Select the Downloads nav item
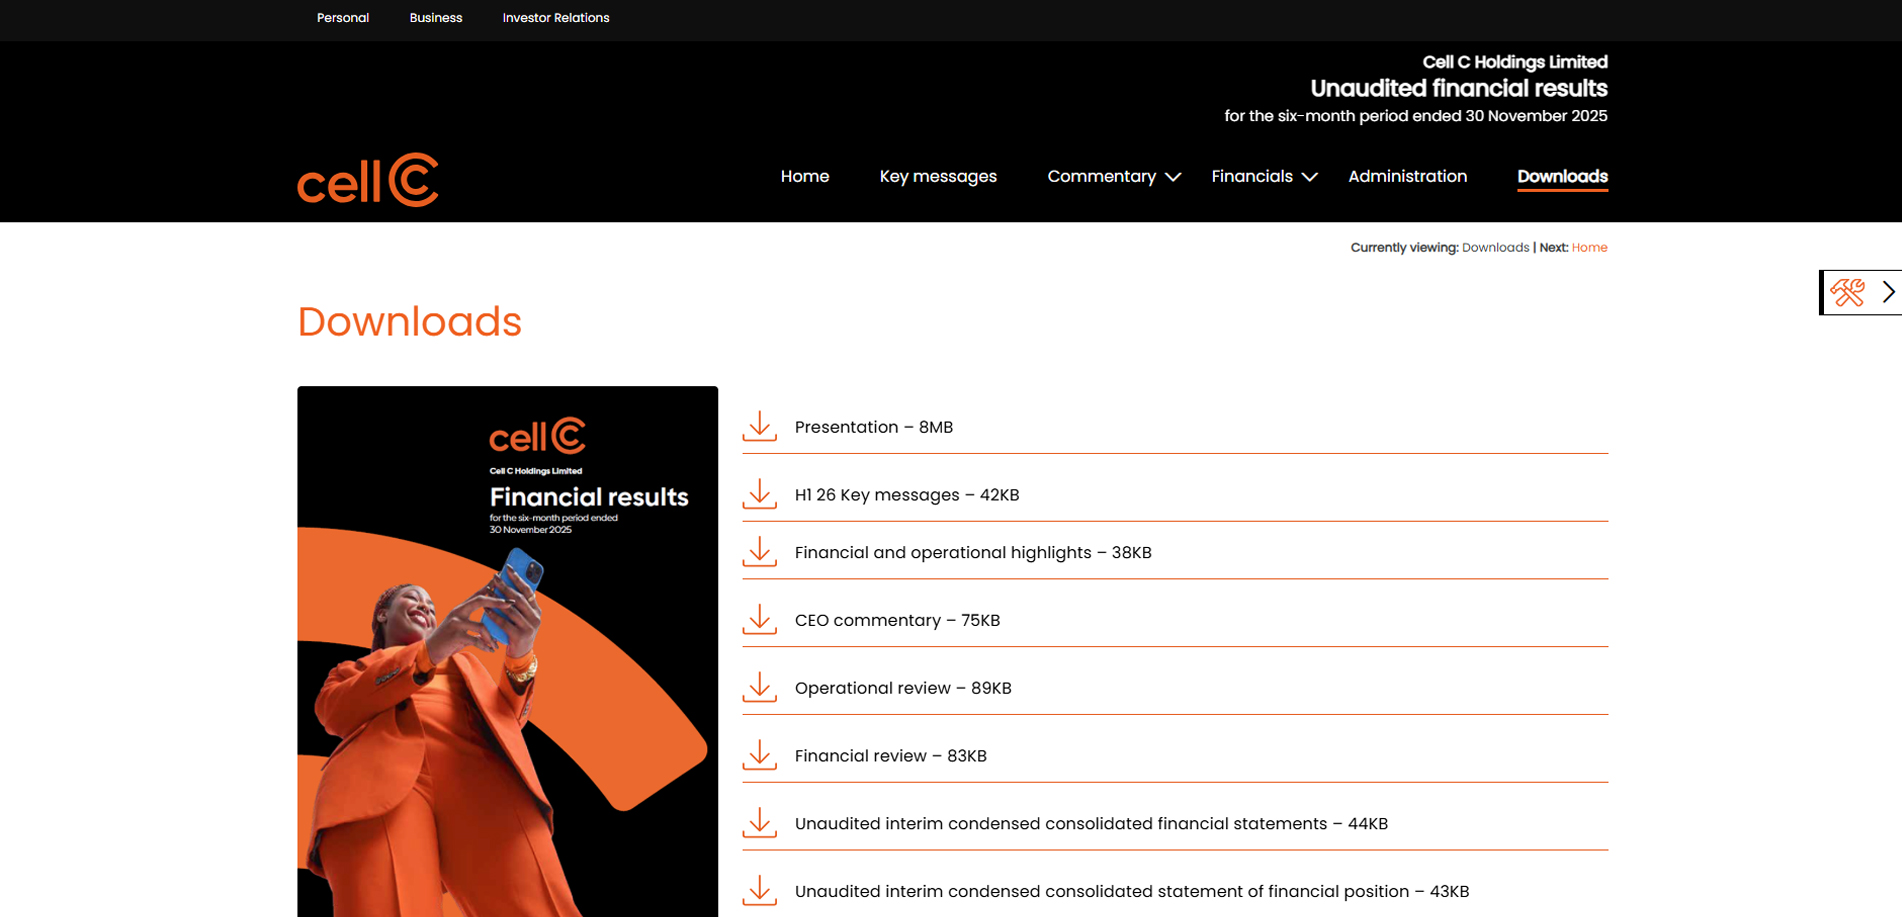This screenshot has height=917, width=1902. click(x=1562, y=176)
